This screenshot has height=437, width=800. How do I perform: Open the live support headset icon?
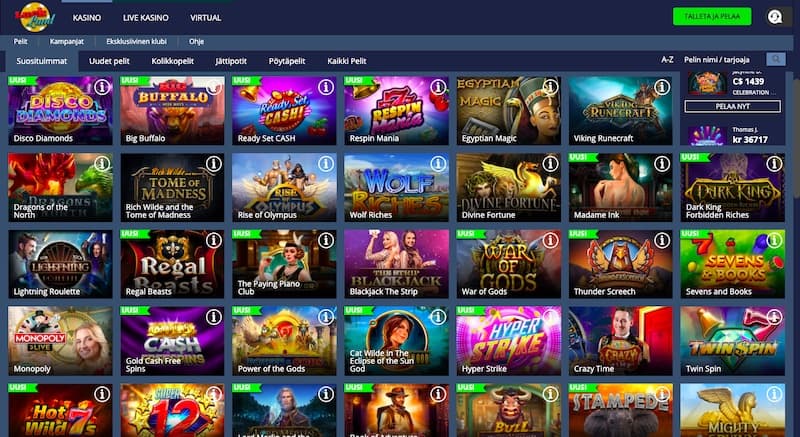tap(775, 17)
